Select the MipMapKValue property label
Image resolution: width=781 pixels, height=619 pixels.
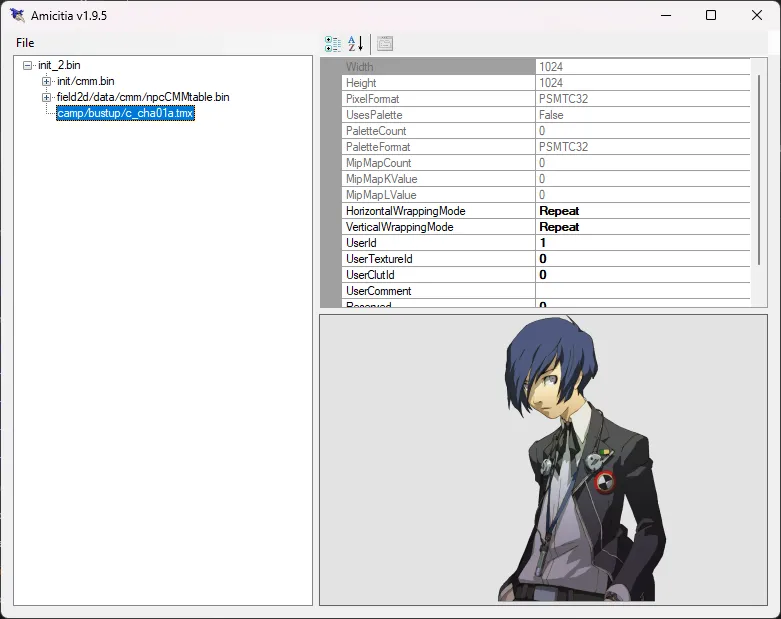click(382, 178)
